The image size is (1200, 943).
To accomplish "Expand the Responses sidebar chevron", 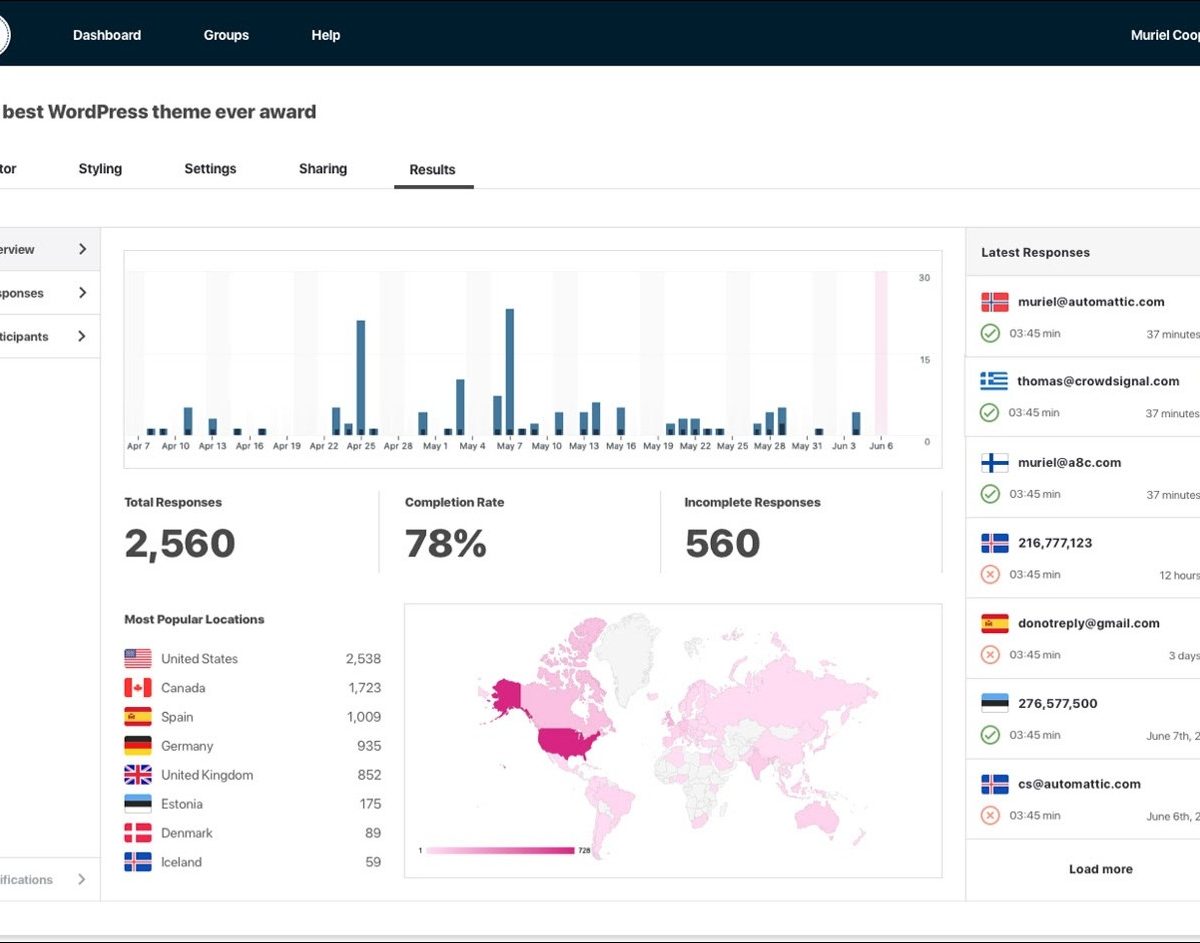I will pos(82,293).
